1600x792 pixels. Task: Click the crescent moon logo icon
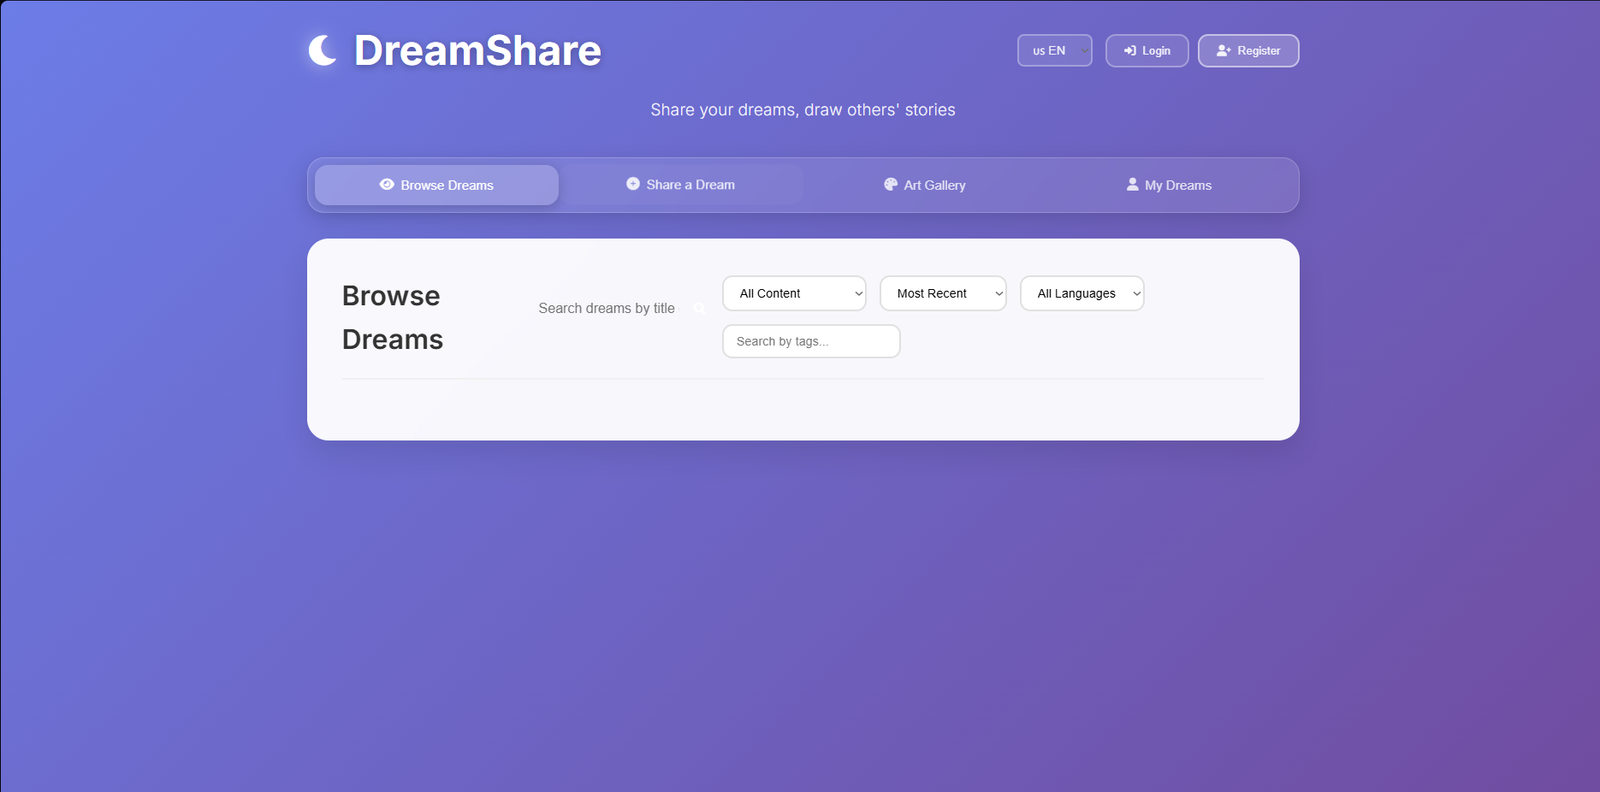click(x=322, y=50)
